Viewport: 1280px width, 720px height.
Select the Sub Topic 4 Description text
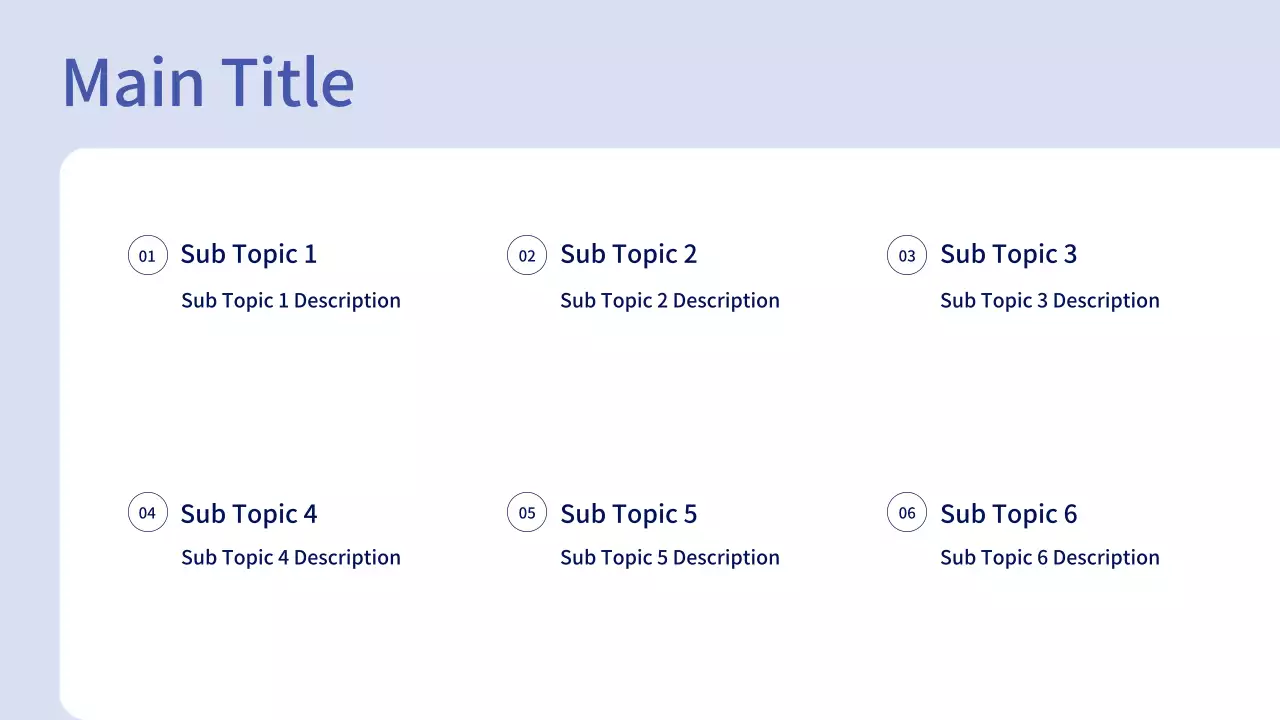click(x=290, y=557)
